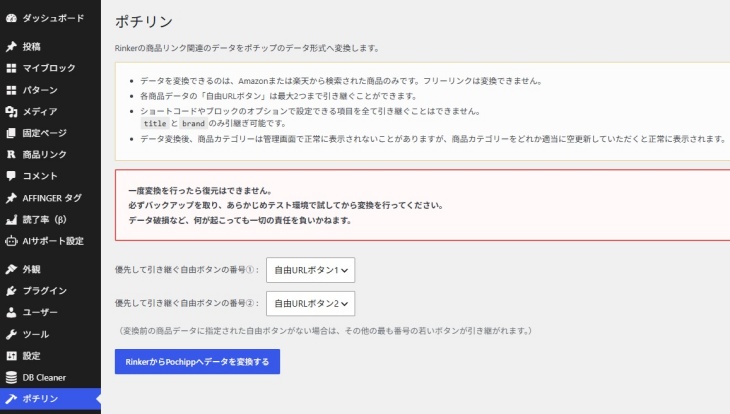Click label 優先して引き継ぐ自由ボタンの番号②
Screen dimensions: 730x414
[x=187, y=303]
